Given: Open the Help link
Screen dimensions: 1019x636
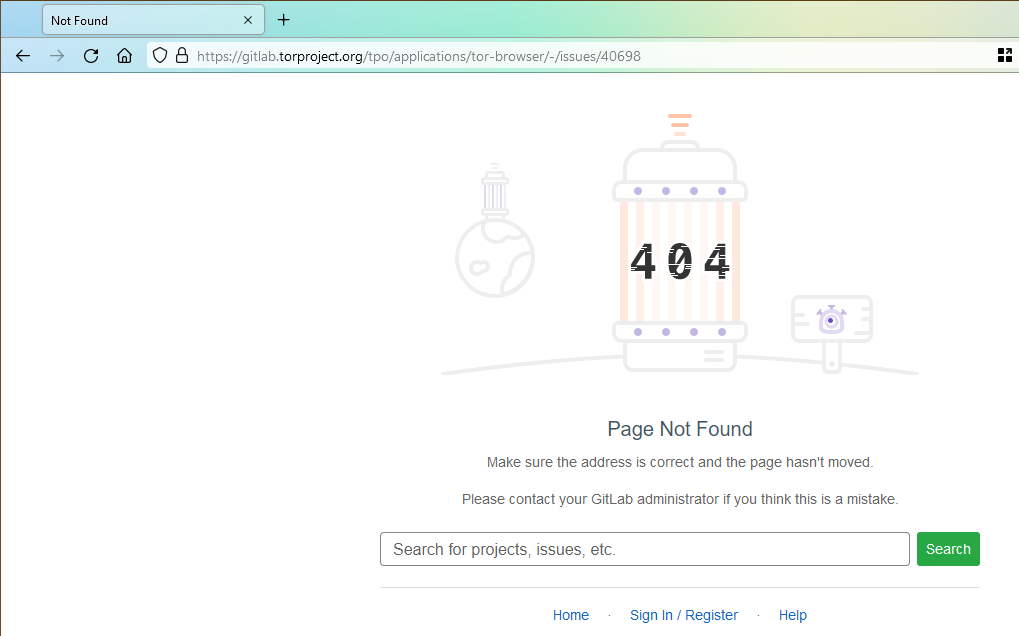Looking at the screenshot, I should click(x=792, y=614).
